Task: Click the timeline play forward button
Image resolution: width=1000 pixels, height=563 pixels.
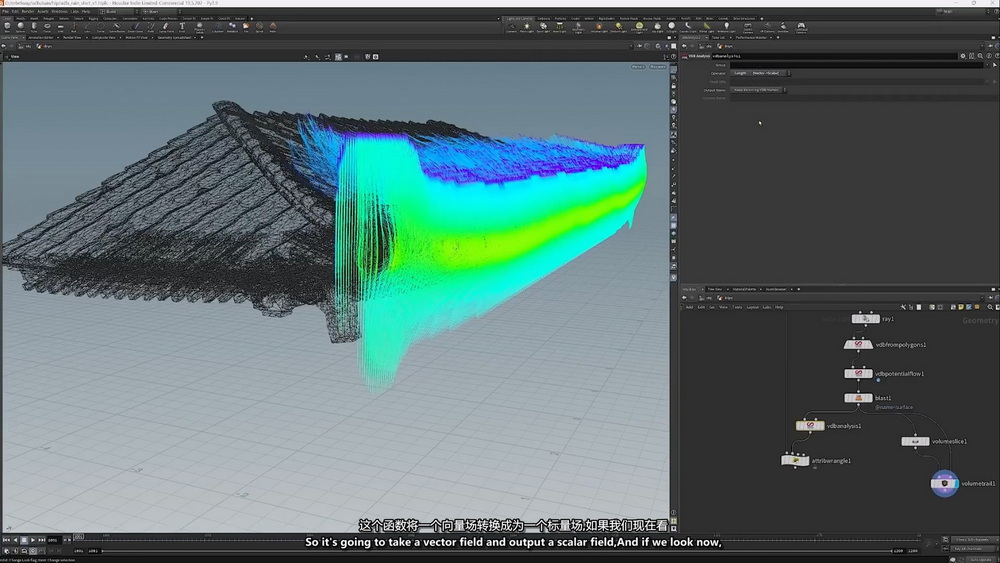Action: tap(33, 540)
